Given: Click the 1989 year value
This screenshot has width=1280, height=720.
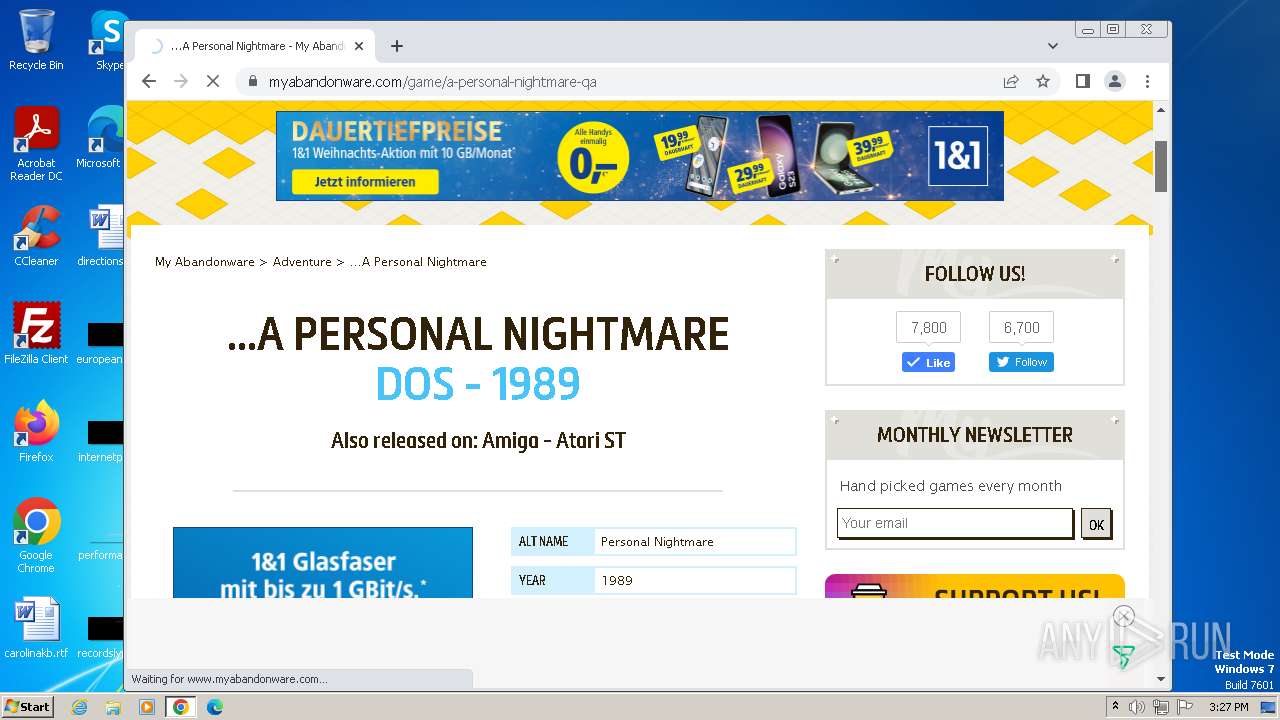Looking at the screenshot, I should 617,580.
